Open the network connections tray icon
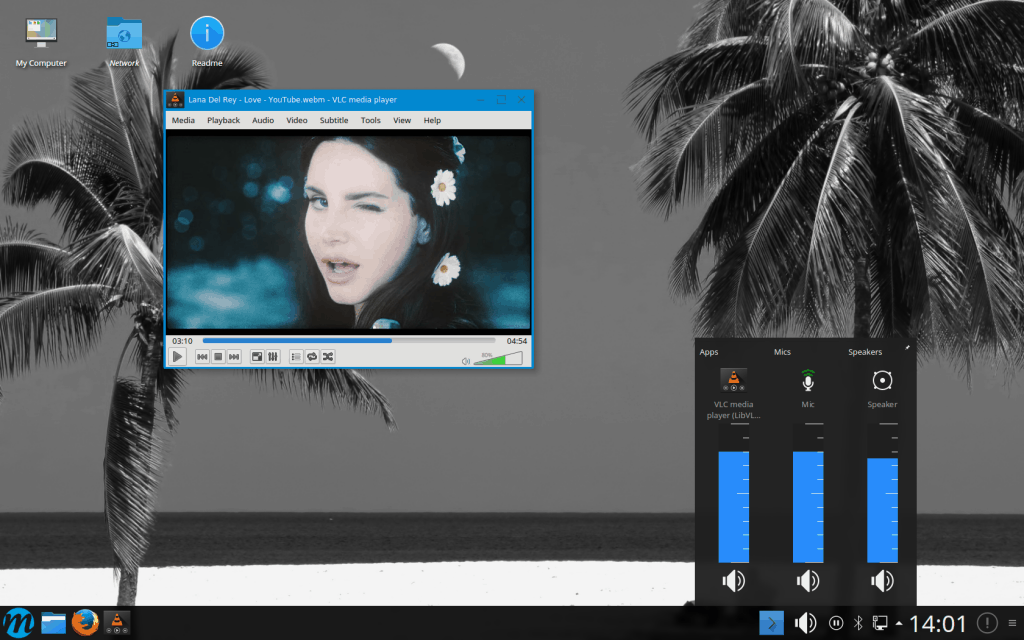Image resolution: width=1024 pixels, height=640 pixels. point(880,623)
